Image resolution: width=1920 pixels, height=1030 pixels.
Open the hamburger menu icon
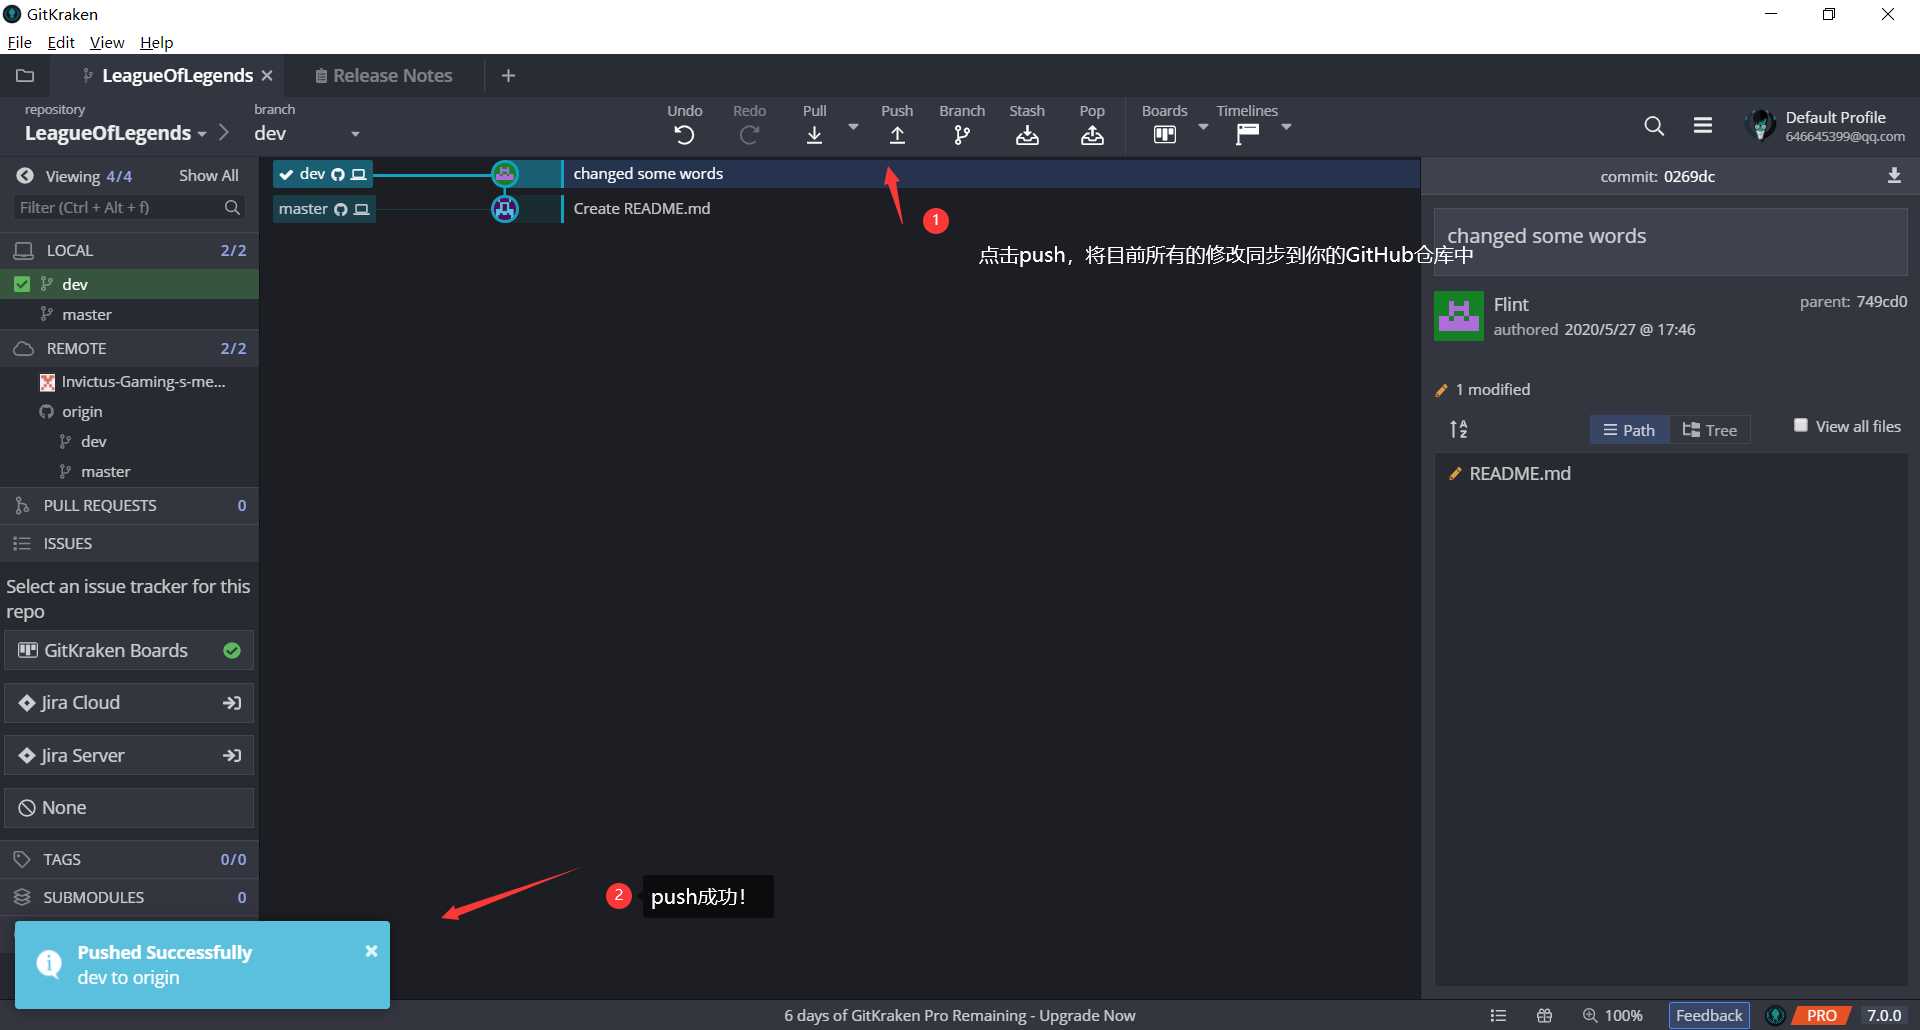1703,126
